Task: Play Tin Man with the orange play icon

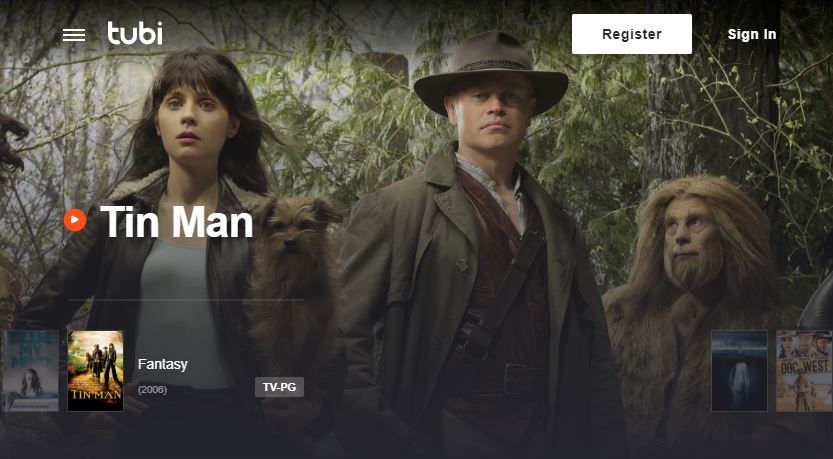Action: tap(75, 220)
